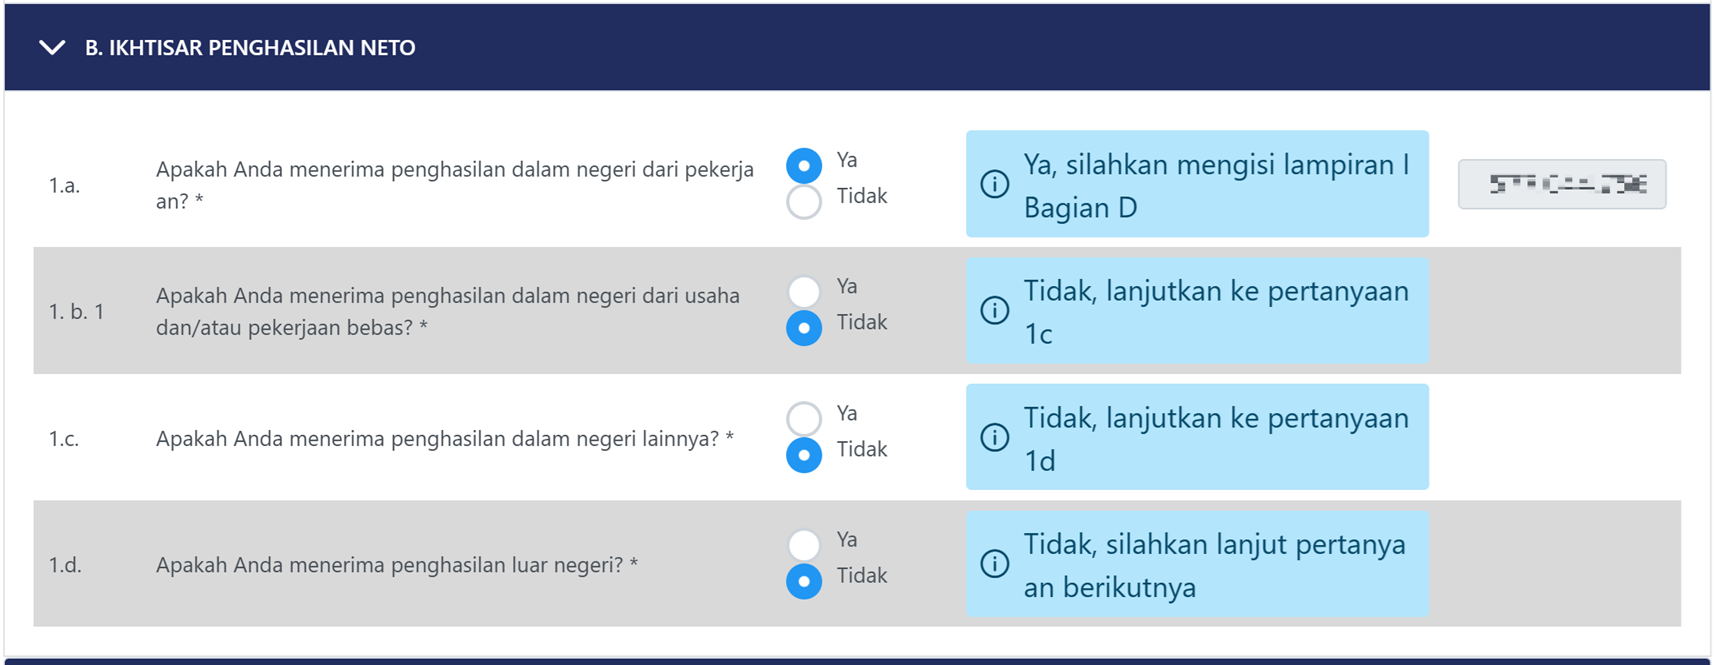
Task: Pick Ya for penghasilan dalam negeri lainnya
Action: 804,418
